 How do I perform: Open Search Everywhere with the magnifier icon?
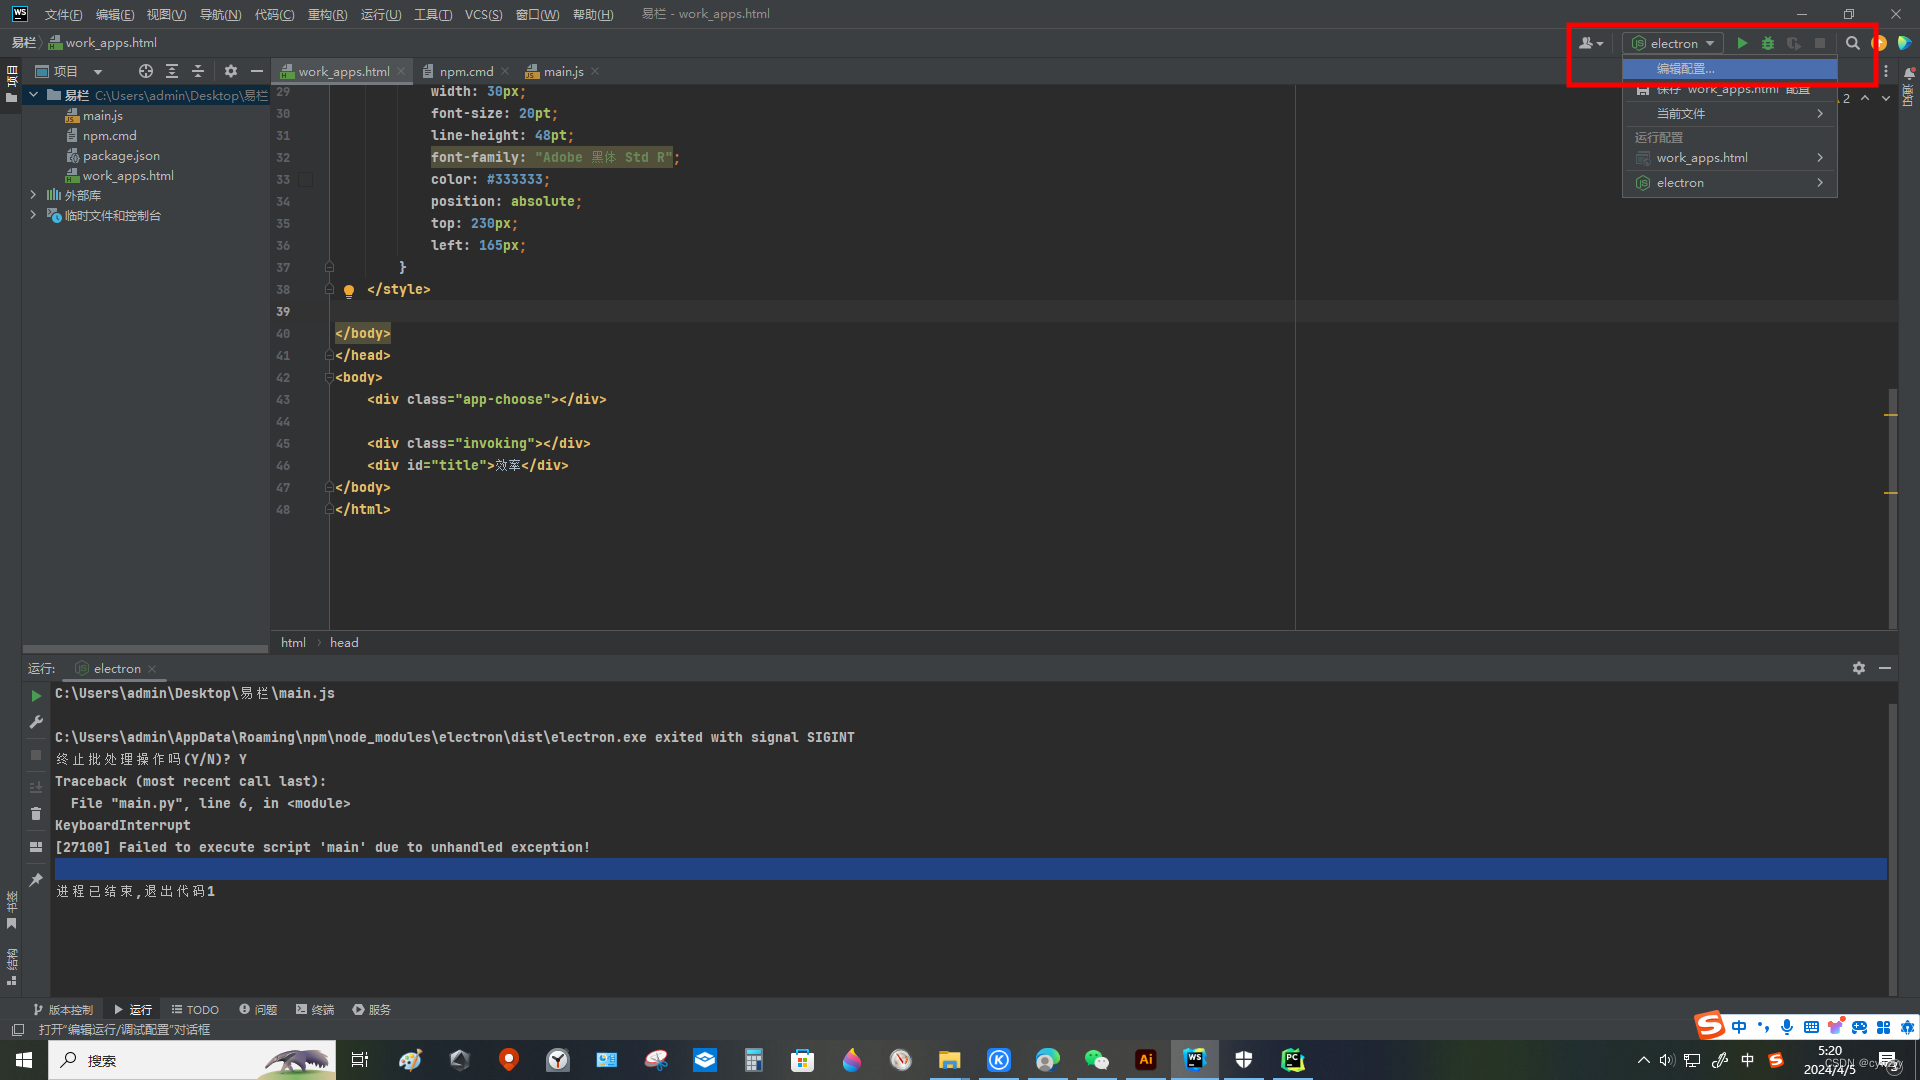[x=1853, y=43]
